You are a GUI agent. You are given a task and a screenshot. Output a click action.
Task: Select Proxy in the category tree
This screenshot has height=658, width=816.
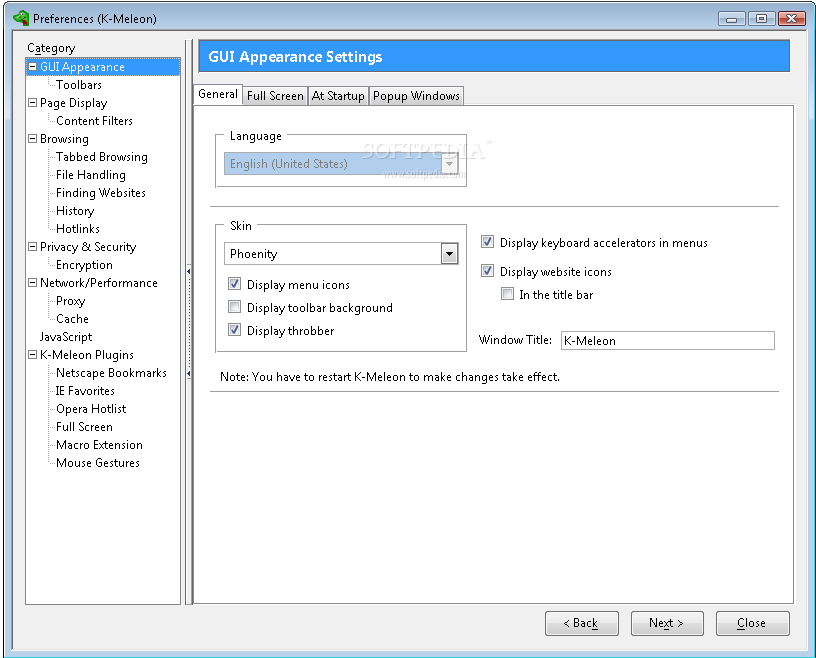(x=70, y=301)
